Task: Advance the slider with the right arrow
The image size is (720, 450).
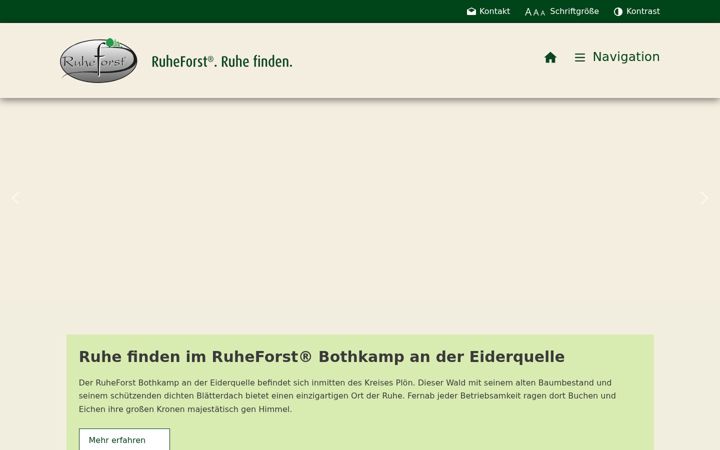Action: click(x=704, y=198)
